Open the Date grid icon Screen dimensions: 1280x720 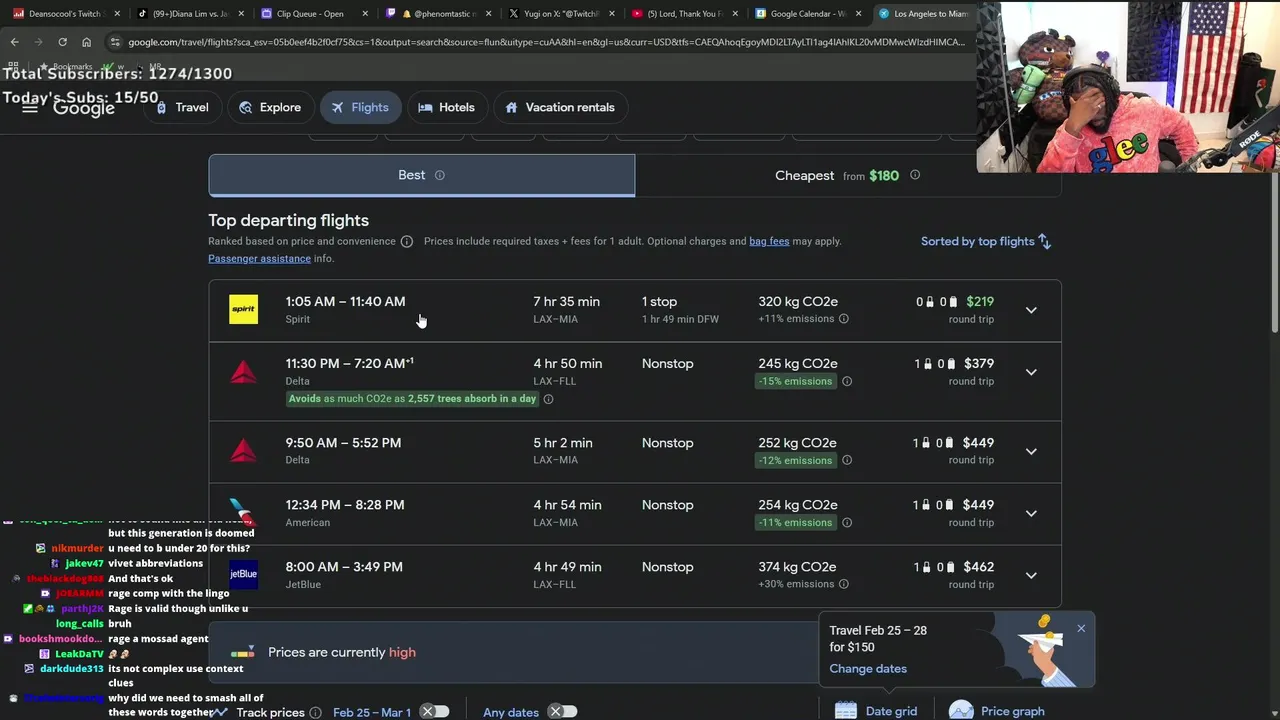click(x=846, y=710)
